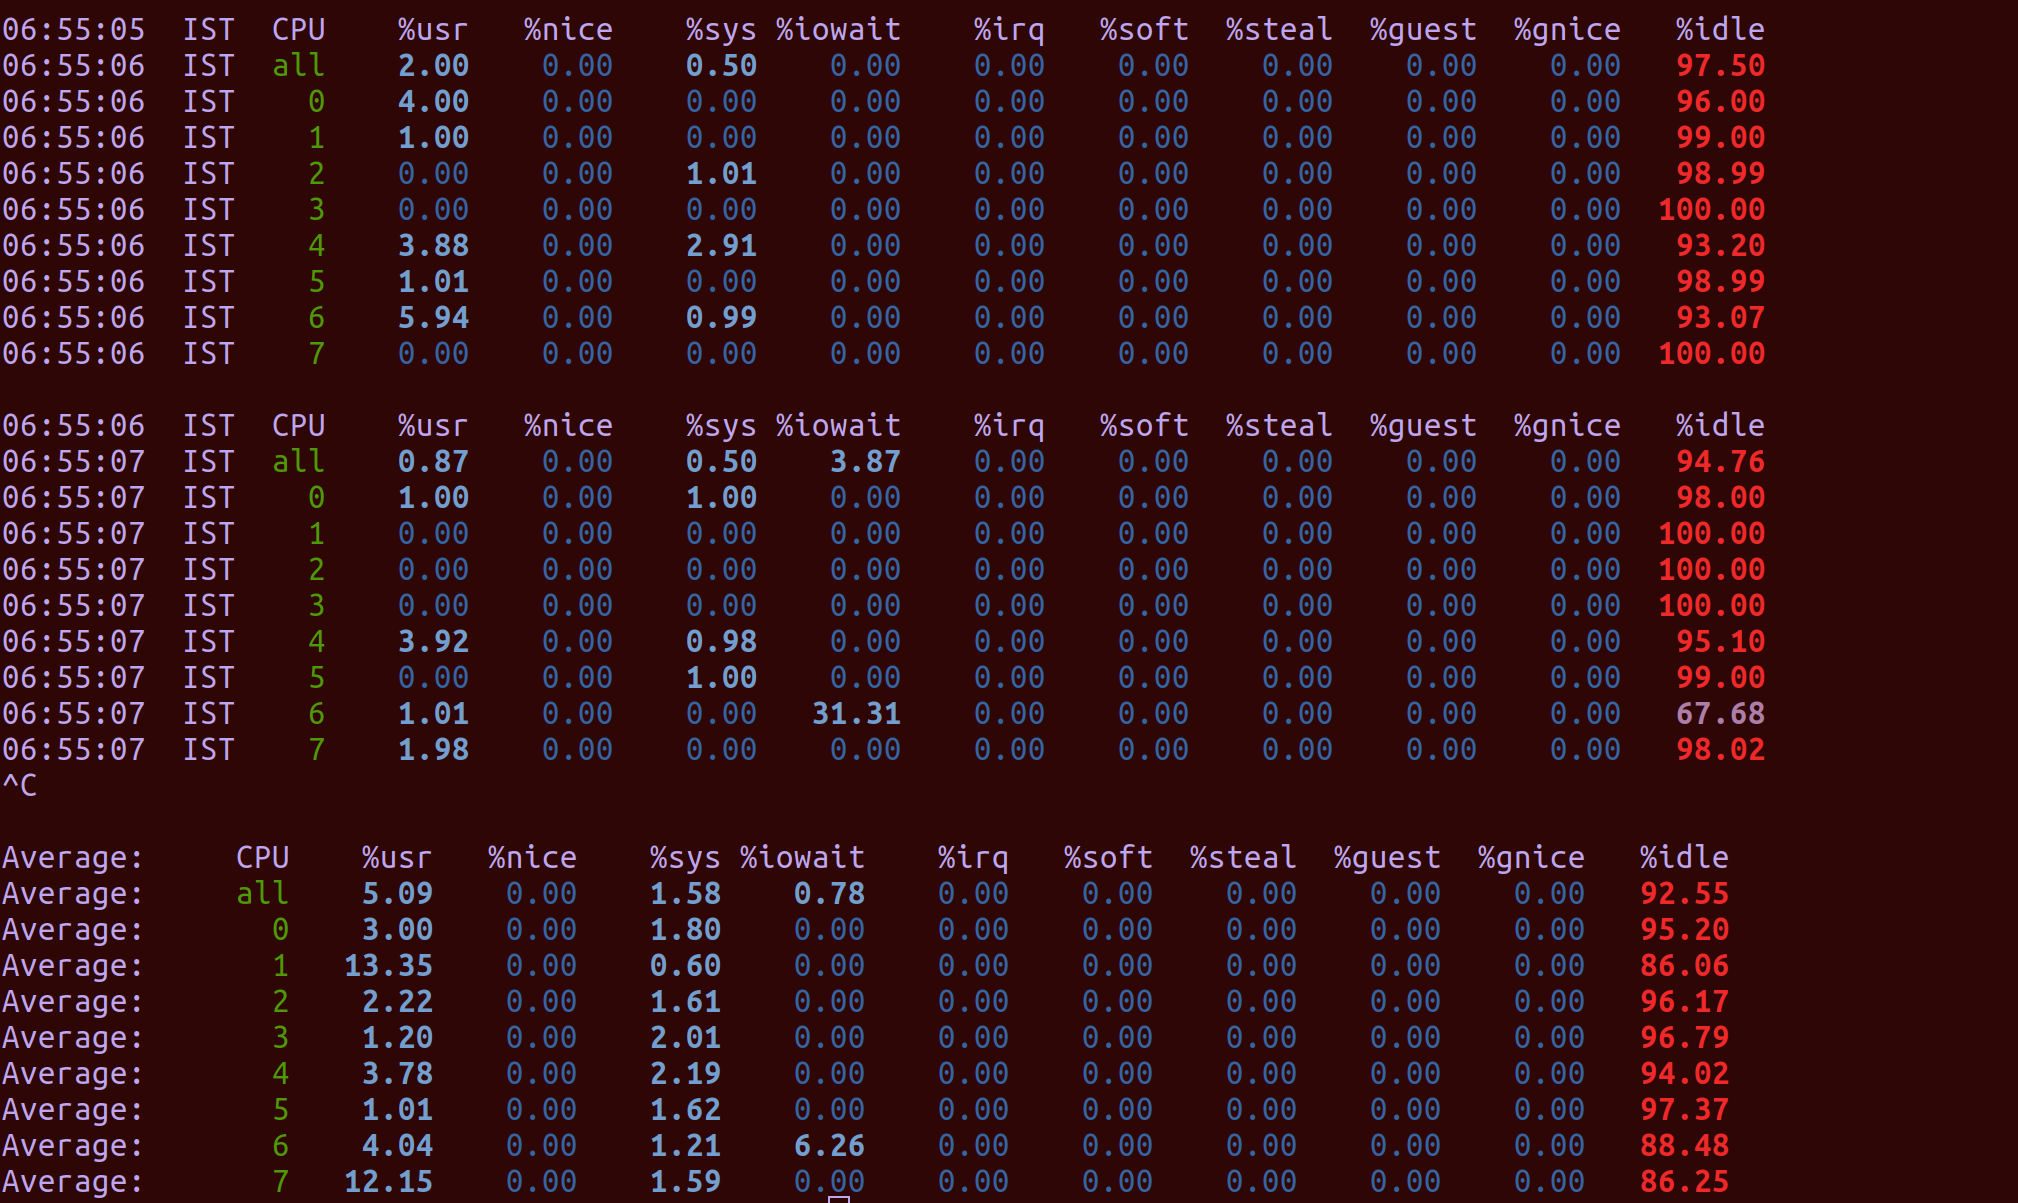Click the 6.26 average %iowait value
The height and width of the screenshot is (1203, 2018).
coord(829,1146)
